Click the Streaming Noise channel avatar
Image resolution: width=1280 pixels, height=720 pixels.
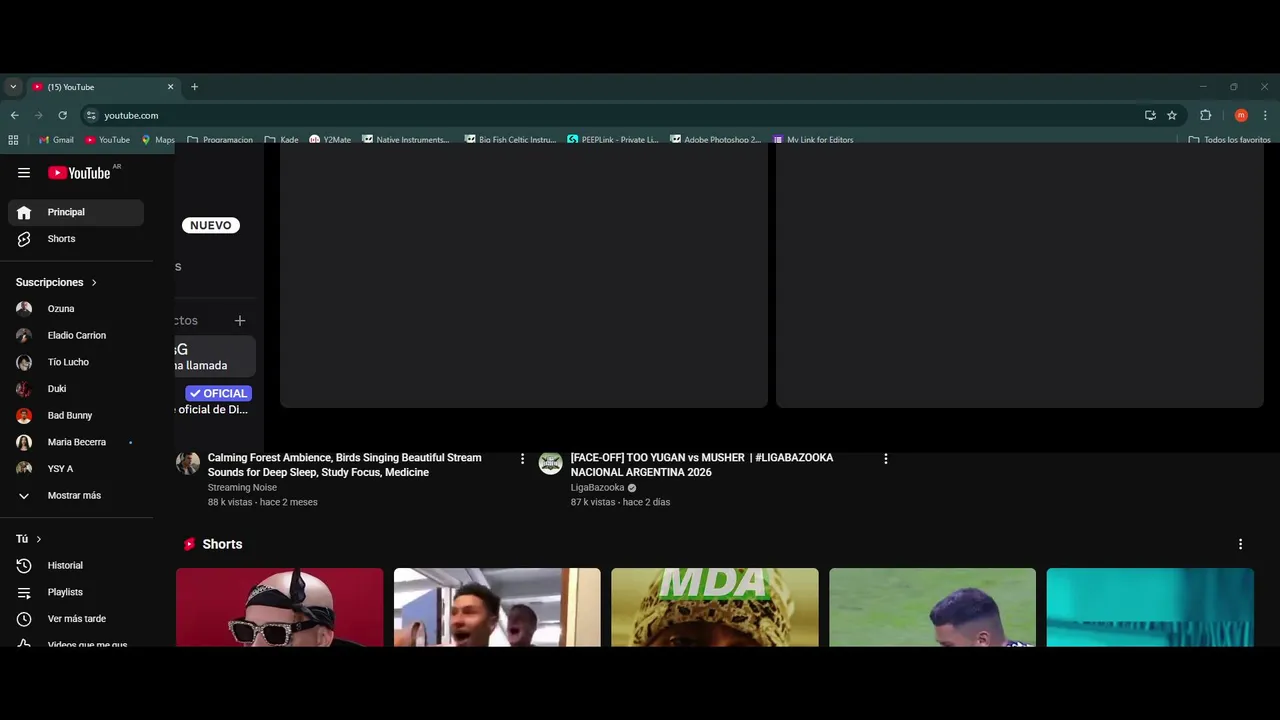click(188, 462)
